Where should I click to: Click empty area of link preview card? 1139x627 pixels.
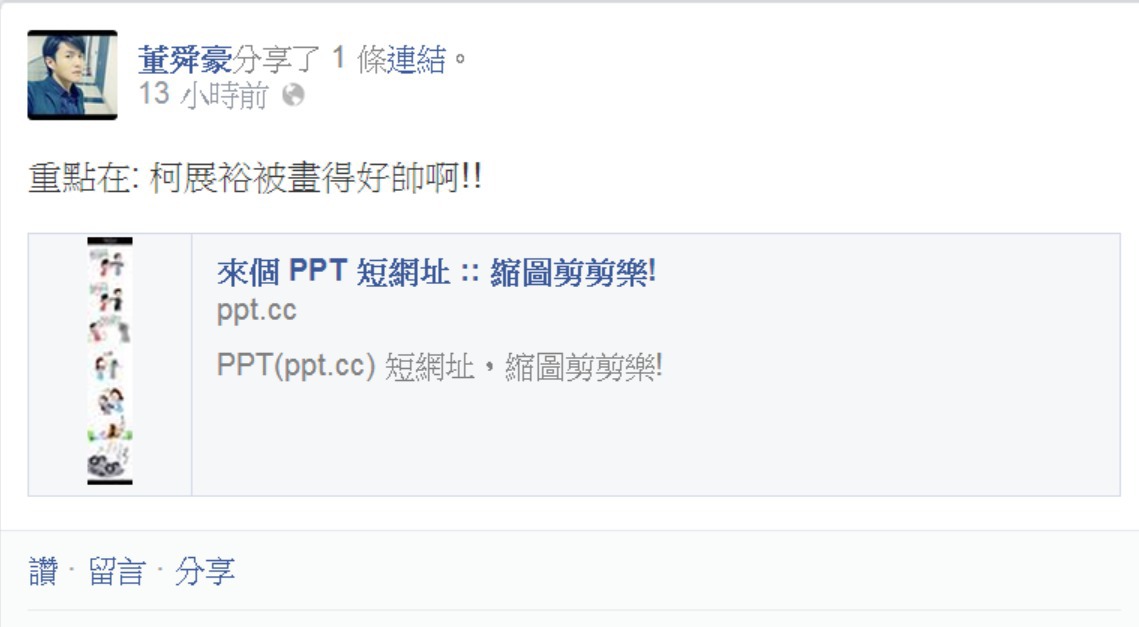click(799, 436)
